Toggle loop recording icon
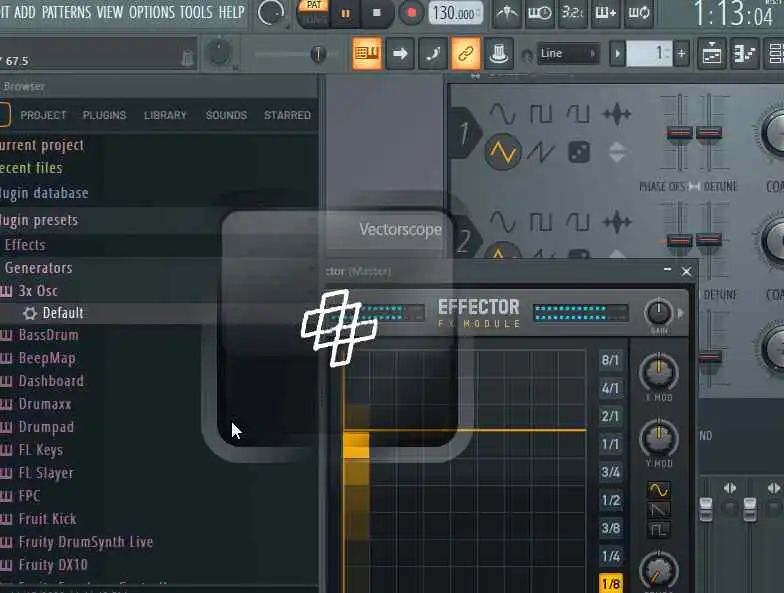Viewport: 784px width, 593px height. pyautogui.click(x=638, y=13)
